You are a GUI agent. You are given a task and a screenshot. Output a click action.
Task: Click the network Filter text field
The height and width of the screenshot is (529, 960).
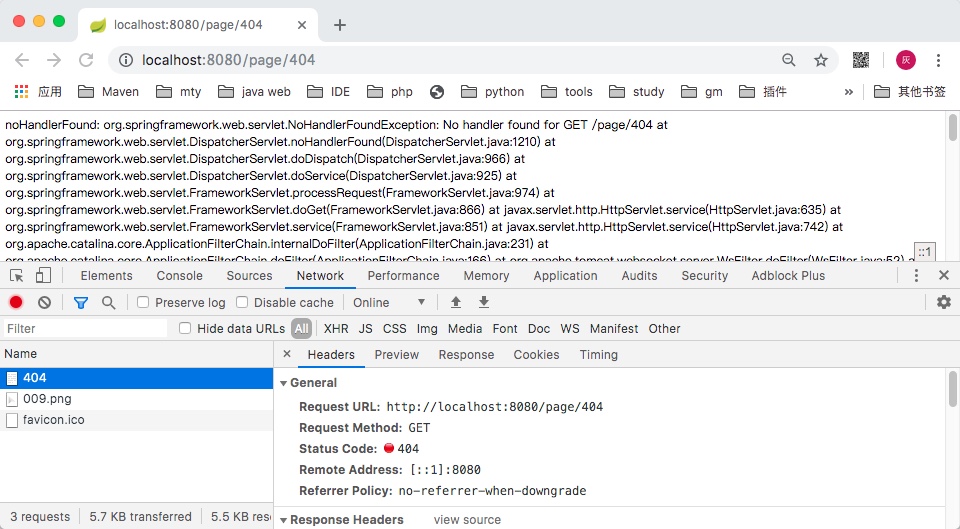coord(85,328)
